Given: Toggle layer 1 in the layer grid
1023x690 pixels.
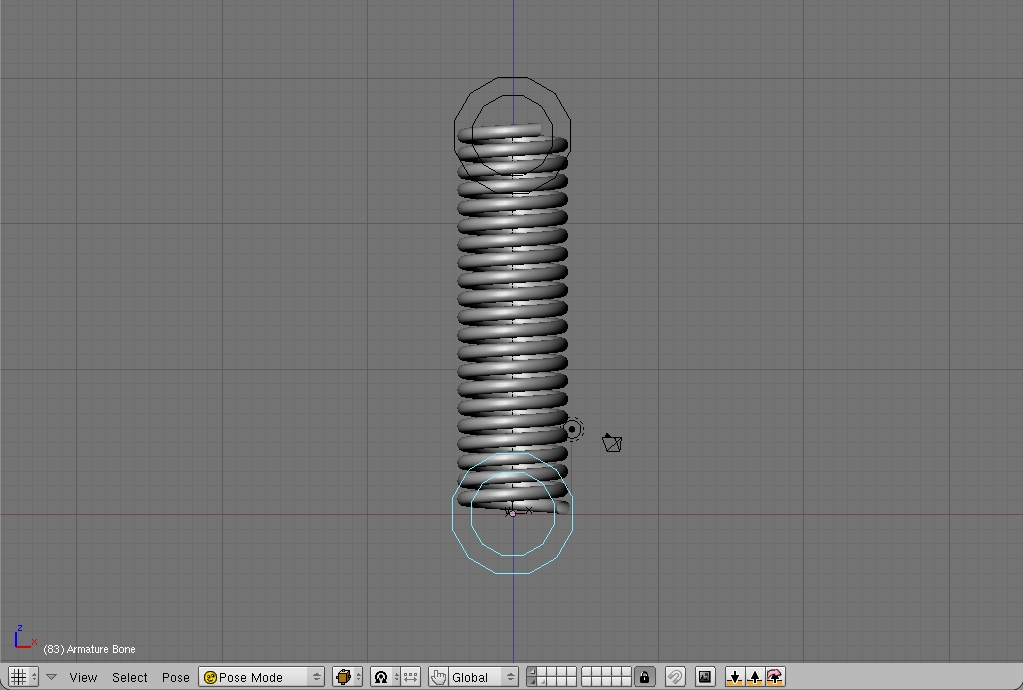Looking at the screenshot, I should pos(531,672).
